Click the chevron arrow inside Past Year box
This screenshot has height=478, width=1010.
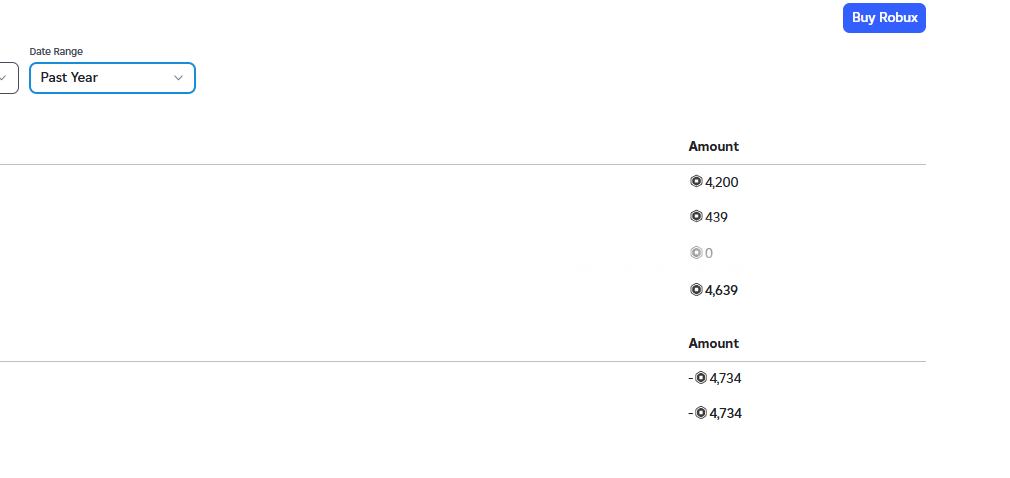(x=178, y=78)
